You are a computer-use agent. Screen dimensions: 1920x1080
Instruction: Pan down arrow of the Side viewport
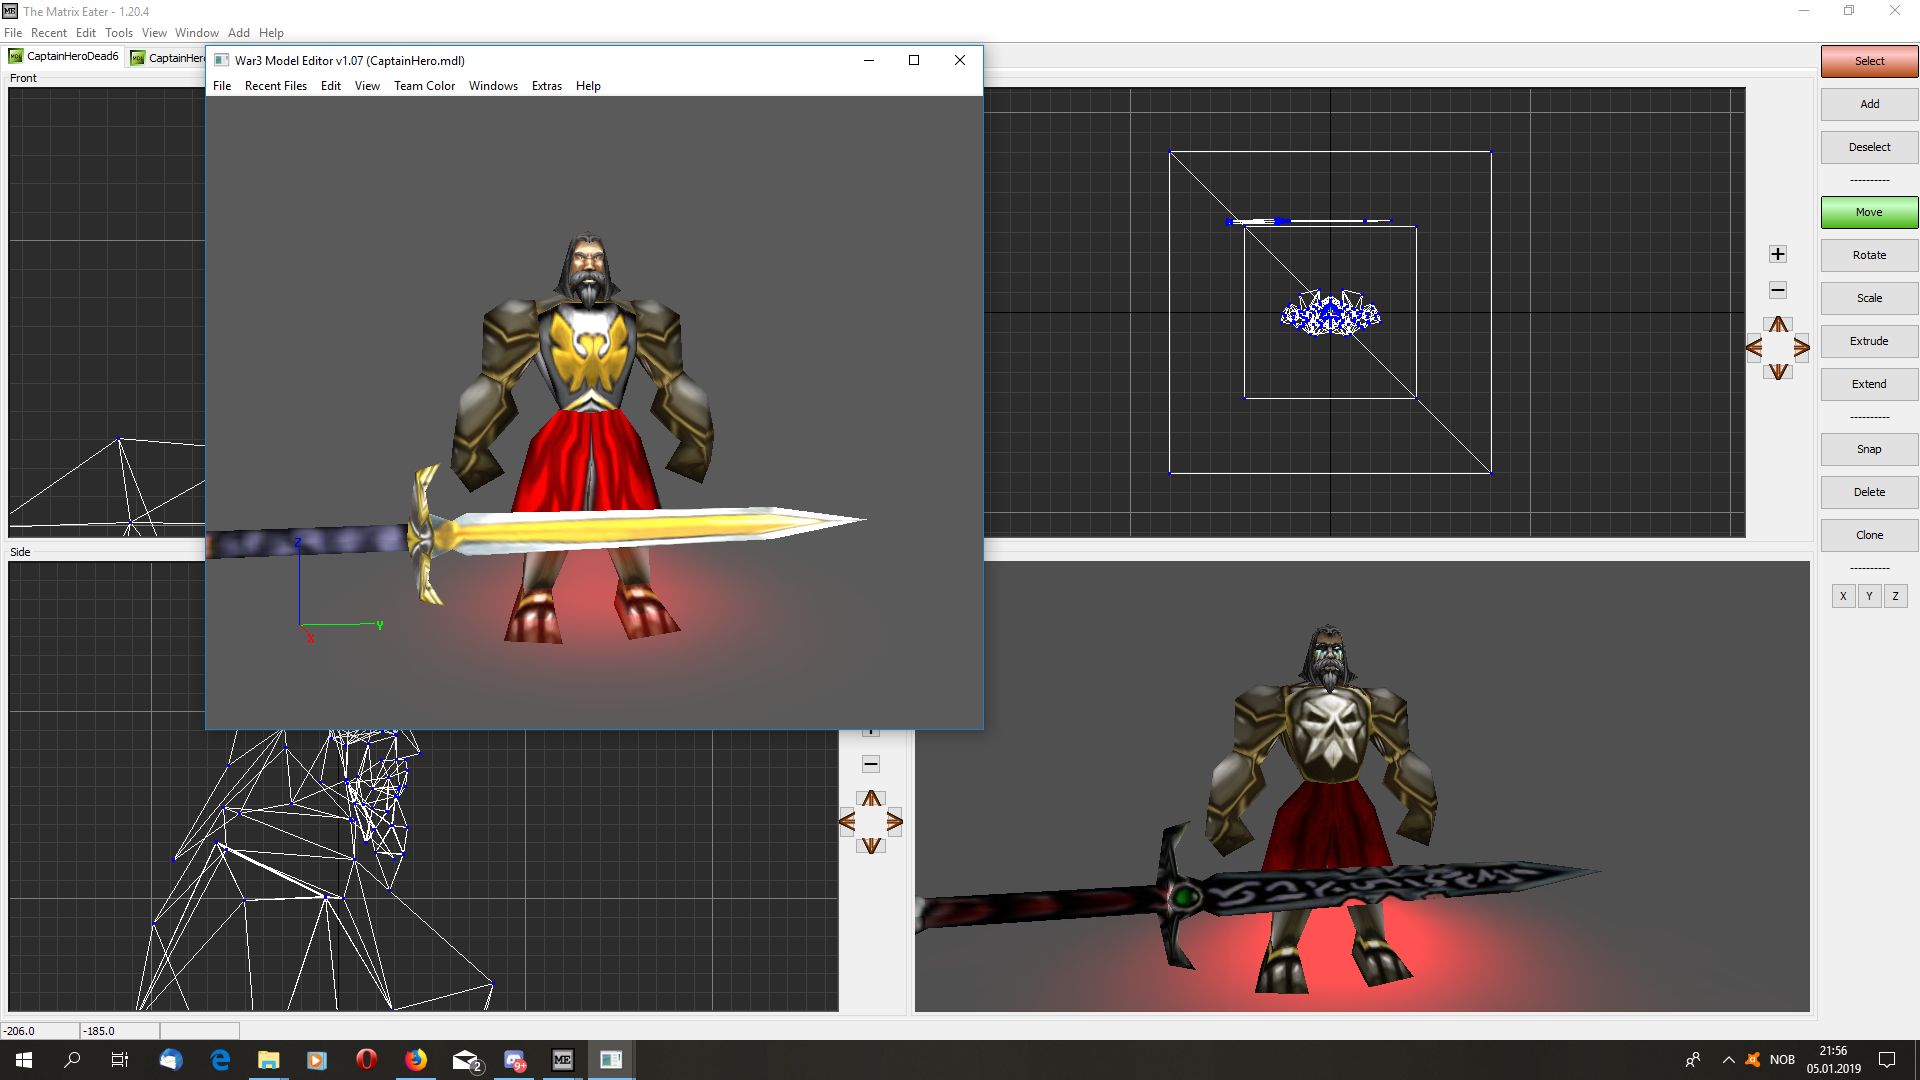pos(872,846)
